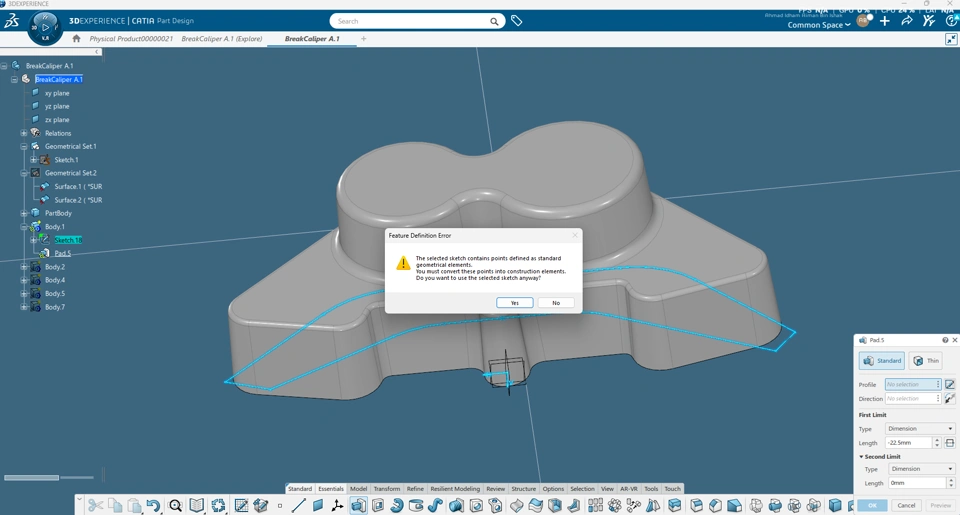Screen dimensions: 960x515
Task: Select the xy plane tree item
Action: 57,93
